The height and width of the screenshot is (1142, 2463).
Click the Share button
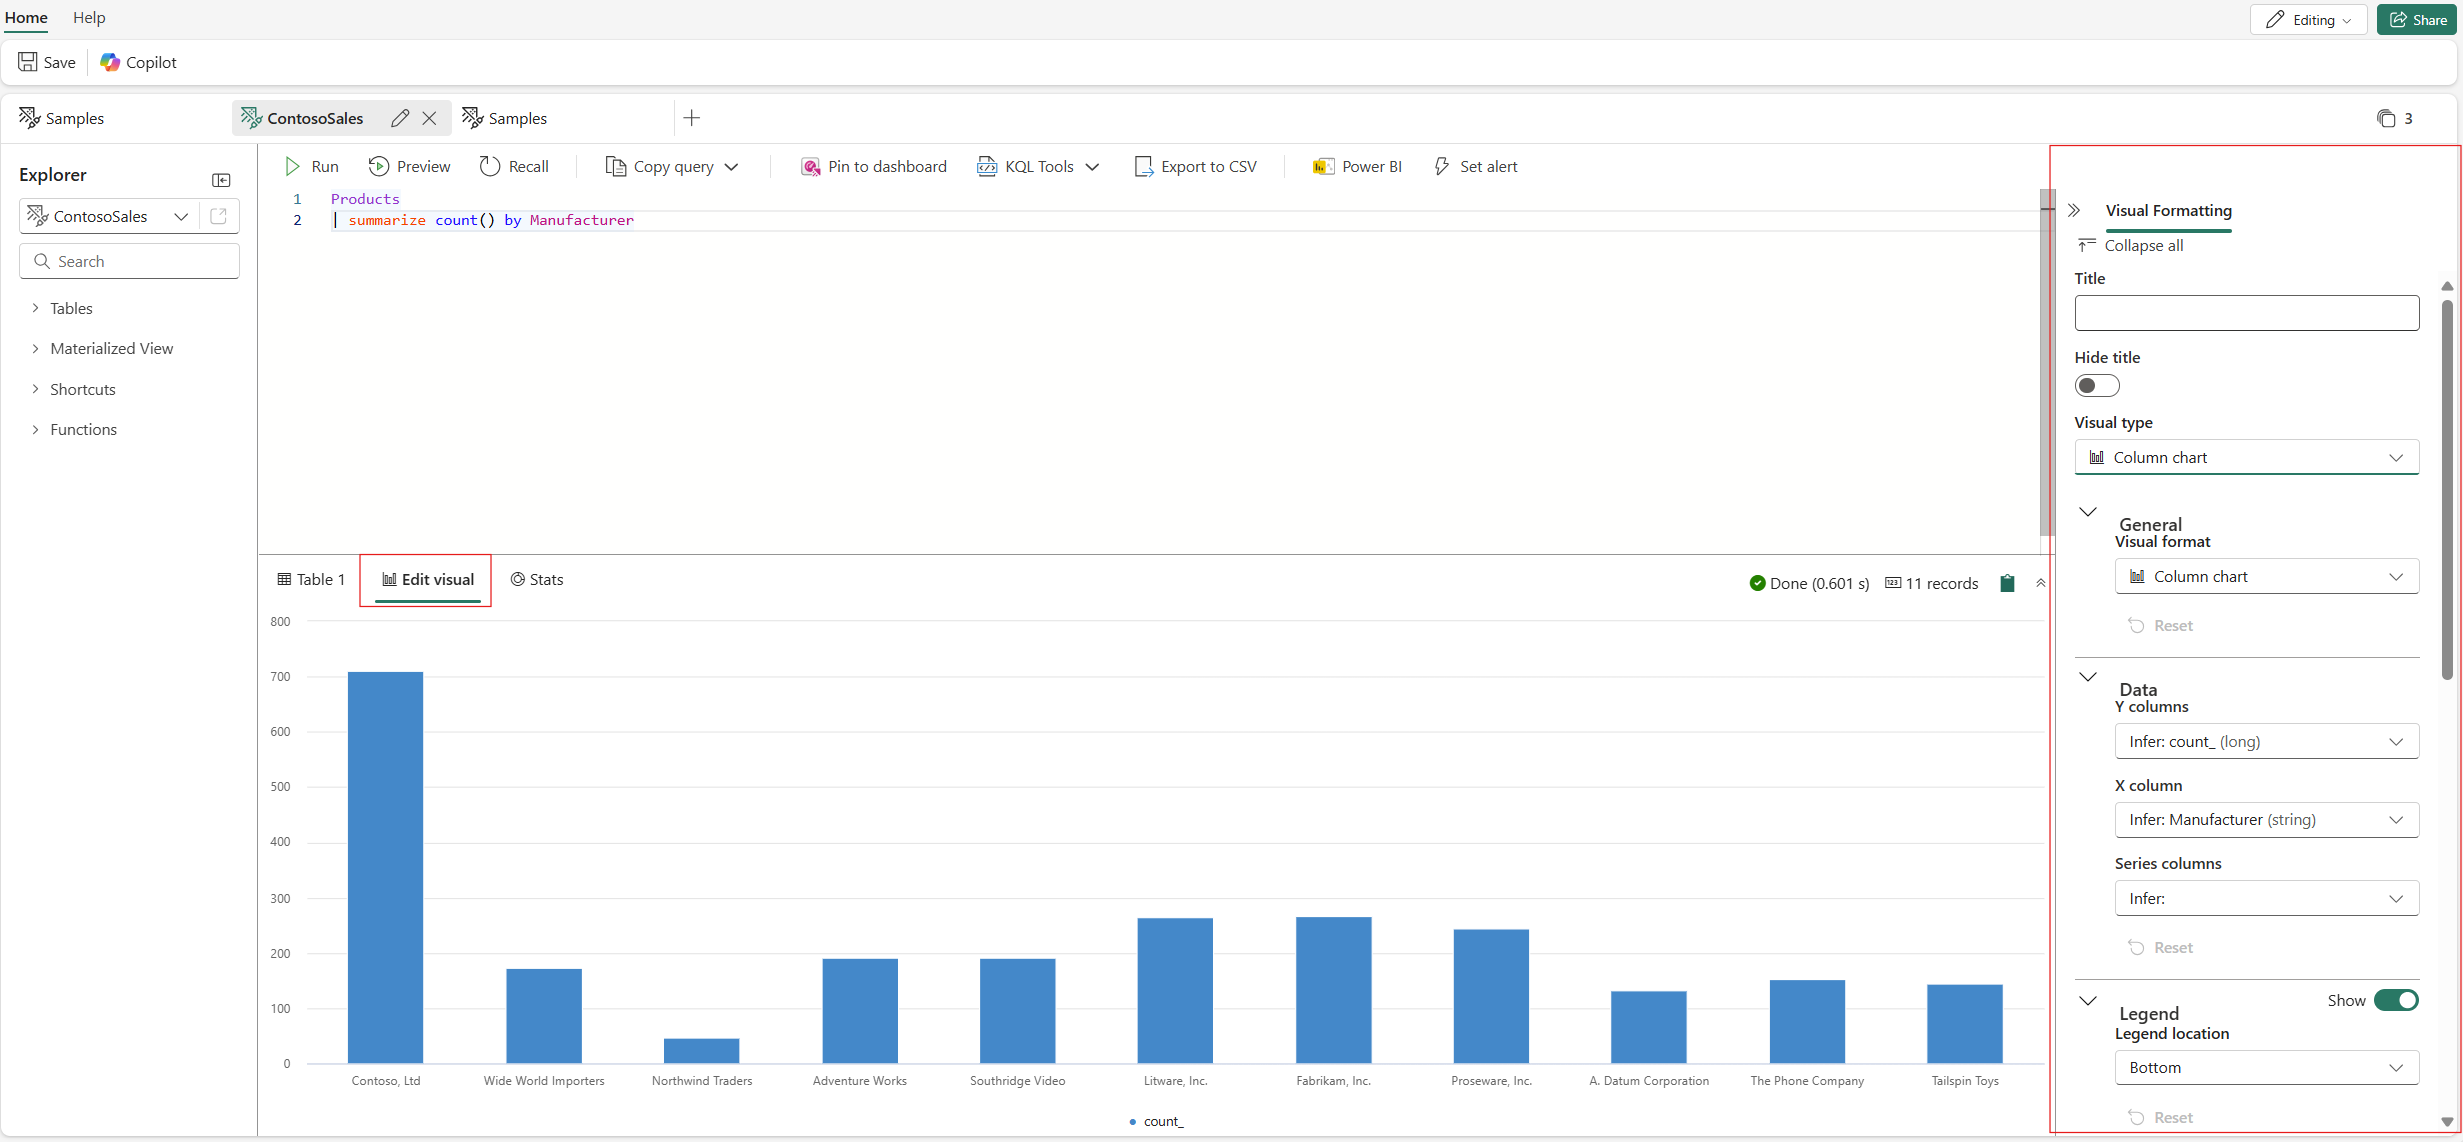tap(2417, 19)
